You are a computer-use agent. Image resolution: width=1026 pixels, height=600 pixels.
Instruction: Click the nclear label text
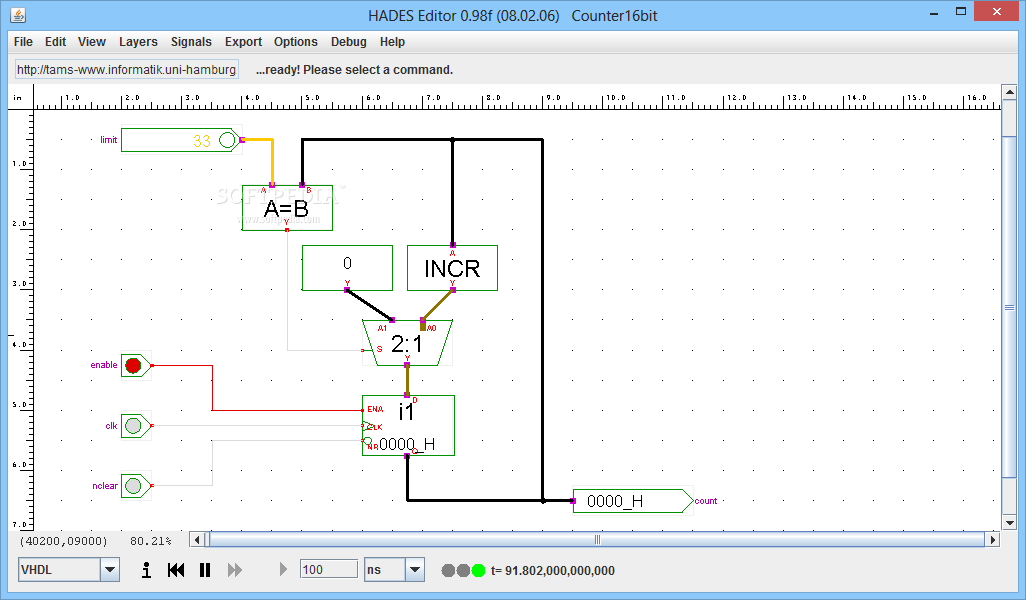click(105, 486)
